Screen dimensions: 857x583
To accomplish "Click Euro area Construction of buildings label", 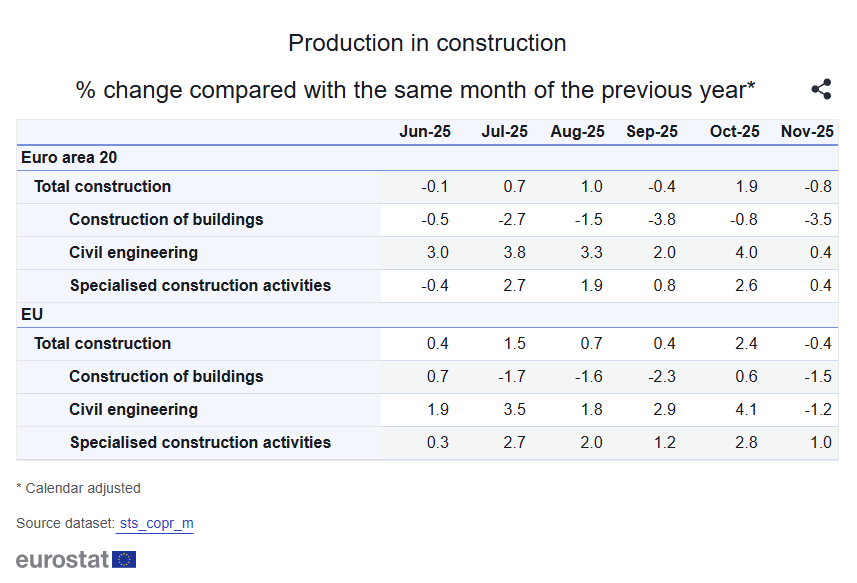I will [x=166, y=220].
